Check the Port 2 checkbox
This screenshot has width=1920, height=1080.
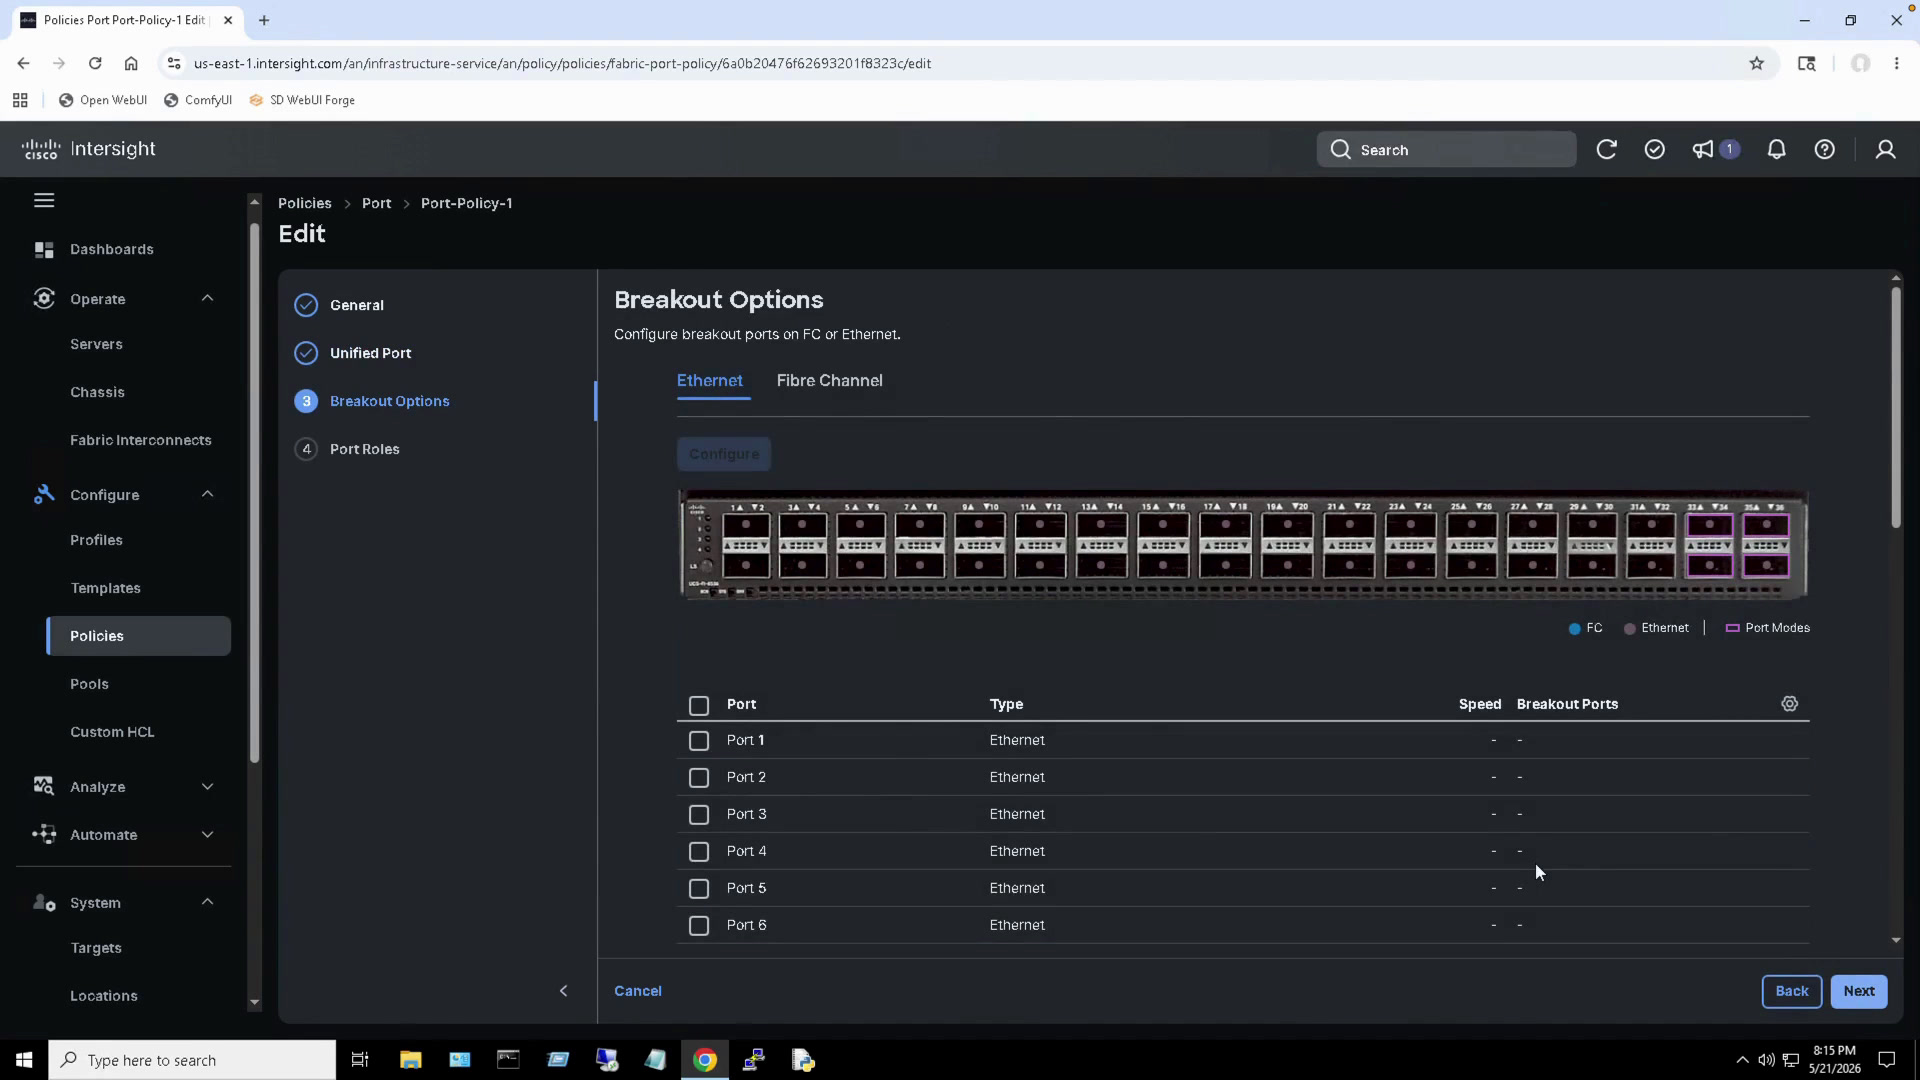click(699, 778)
